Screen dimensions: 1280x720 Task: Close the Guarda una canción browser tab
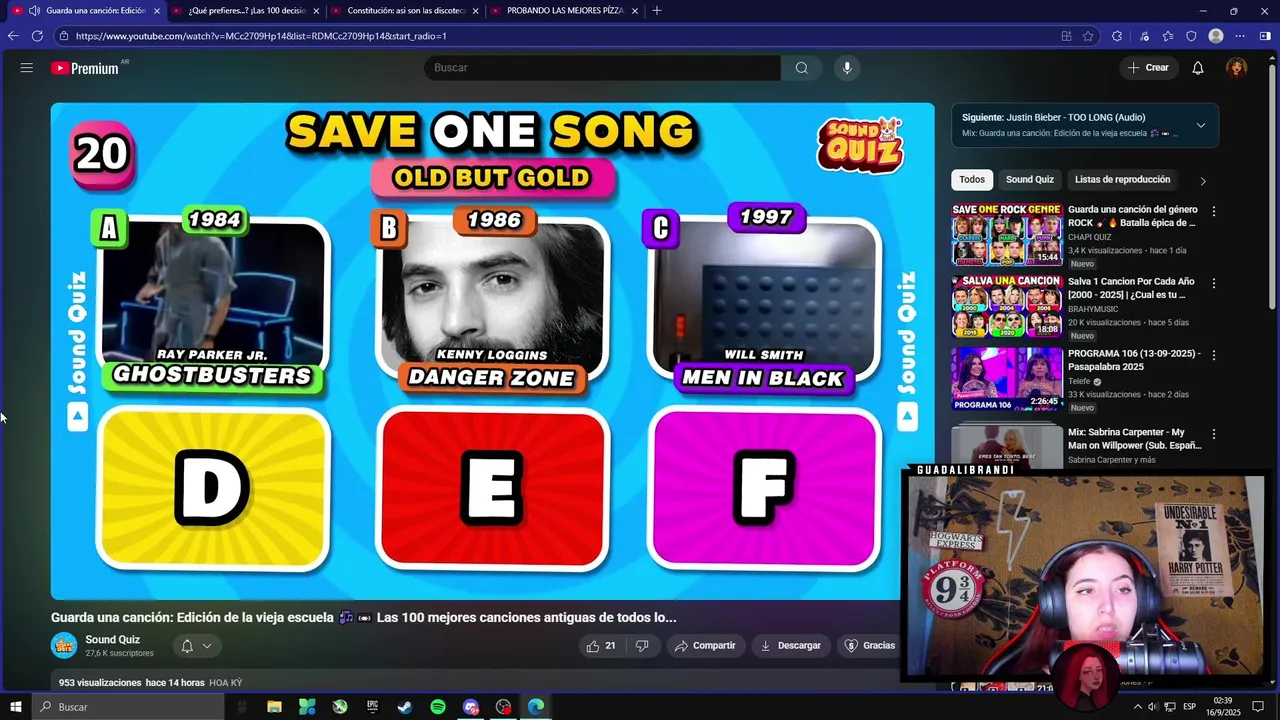(x=156, y=11)
